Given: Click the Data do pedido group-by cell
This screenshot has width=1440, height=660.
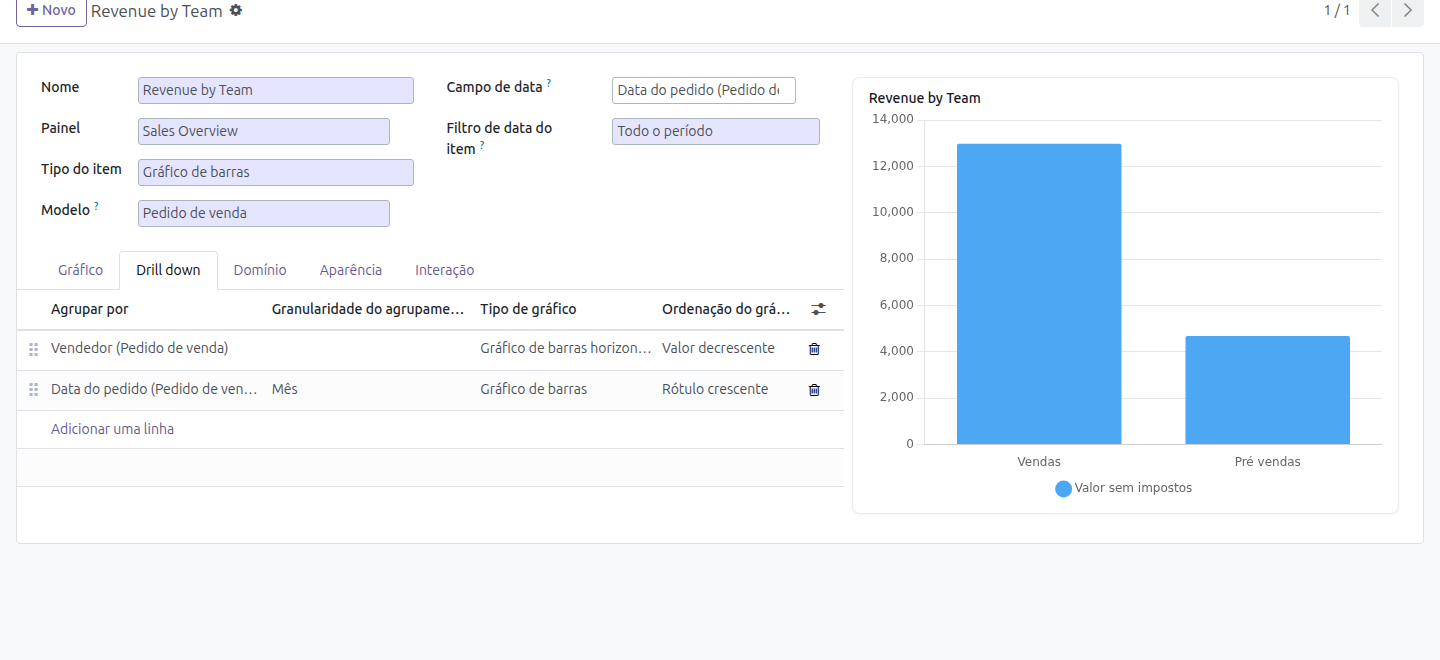Looking at the screenshot, I should click(155, 390).
